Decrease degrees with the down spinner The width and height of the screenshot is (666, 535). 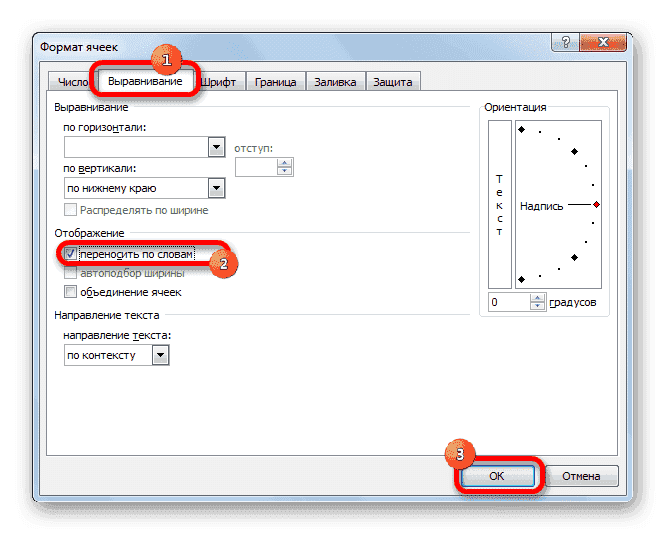click(x=538, y=306)
